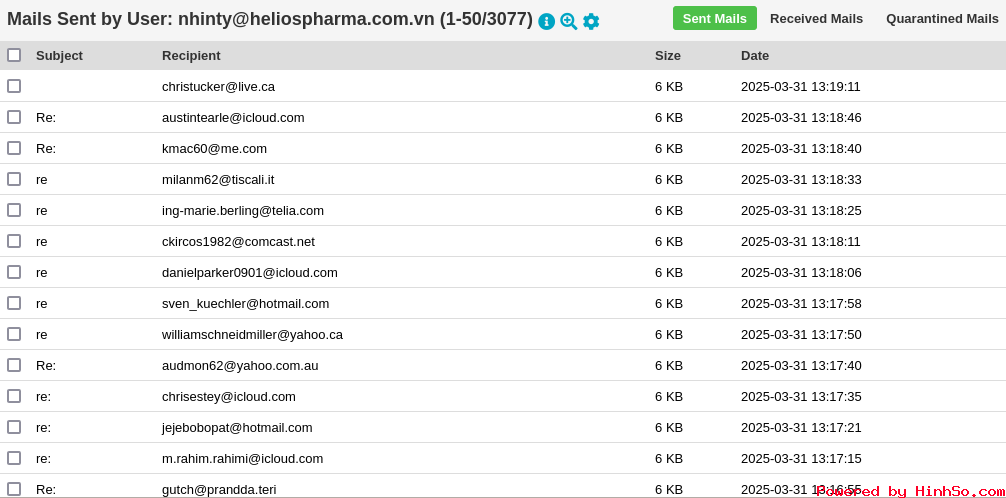
Task: Check the christucker@live.ca mail row
Action: [x=14, y=86]
